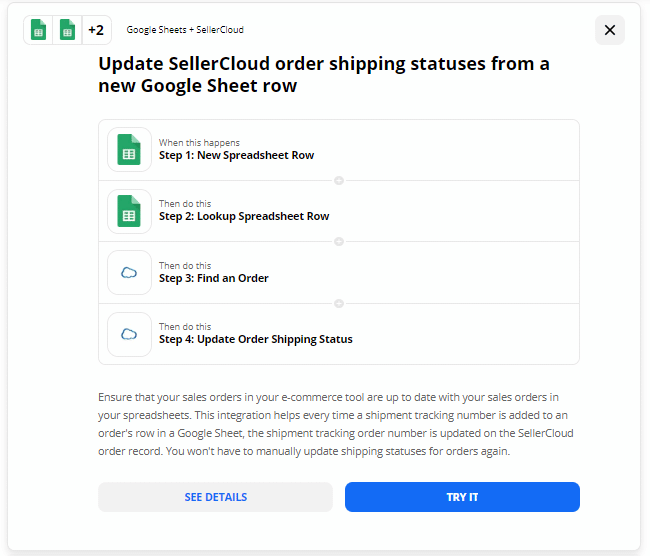Select Step 1: New Spreadsheet Row
The width and height of the screenshot is (650, 556).
click(339, 150)
